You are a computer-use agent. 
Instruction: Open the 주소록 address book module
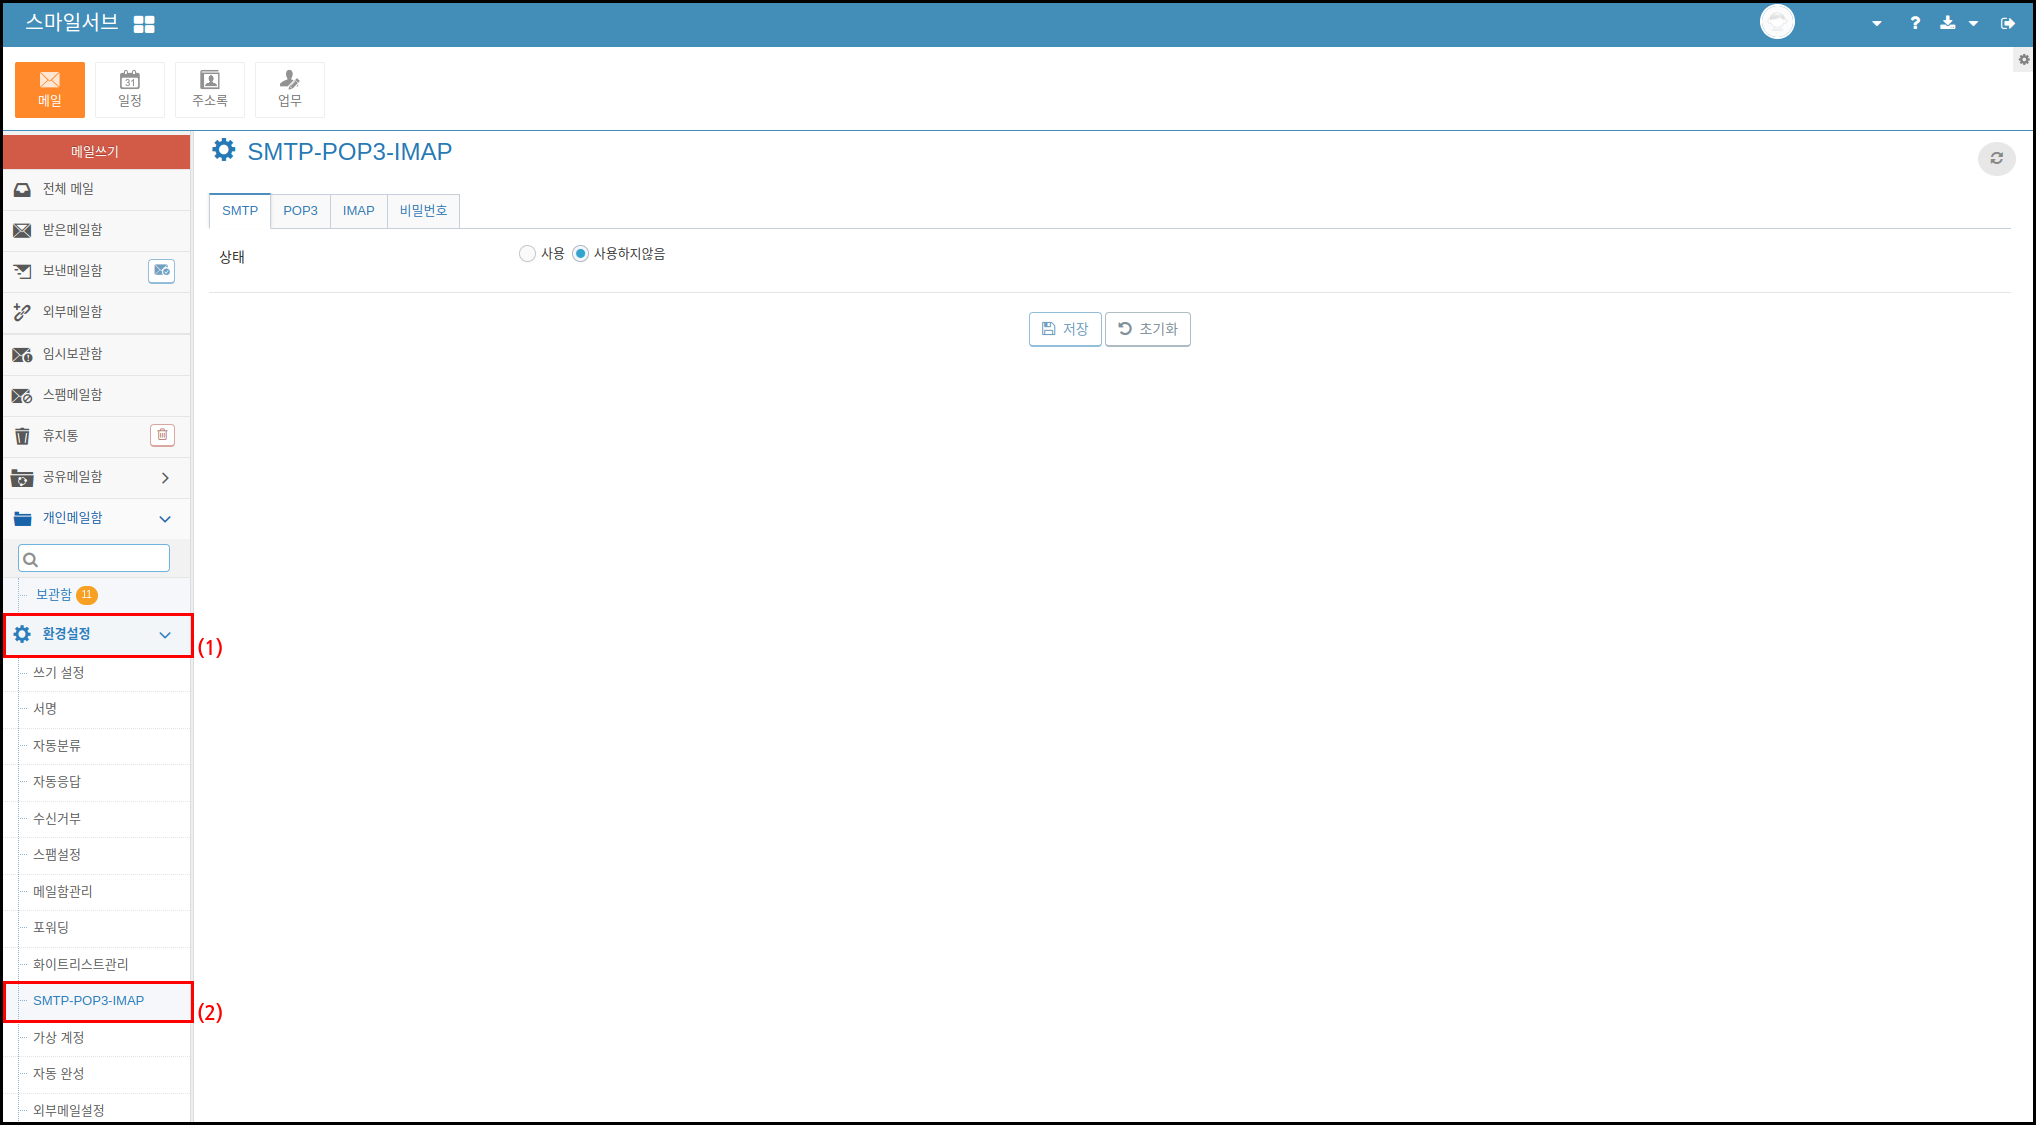[x=210, y=90]
